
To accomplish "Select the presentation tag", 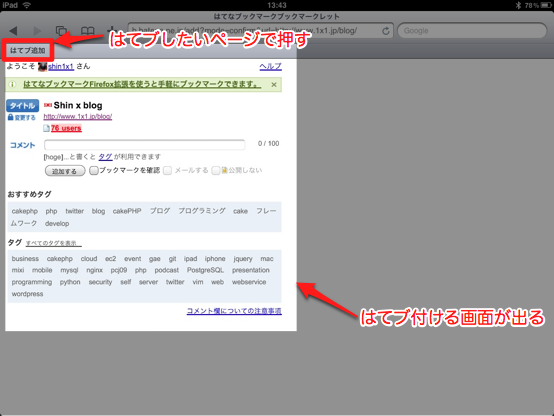I will coord(251,270).
